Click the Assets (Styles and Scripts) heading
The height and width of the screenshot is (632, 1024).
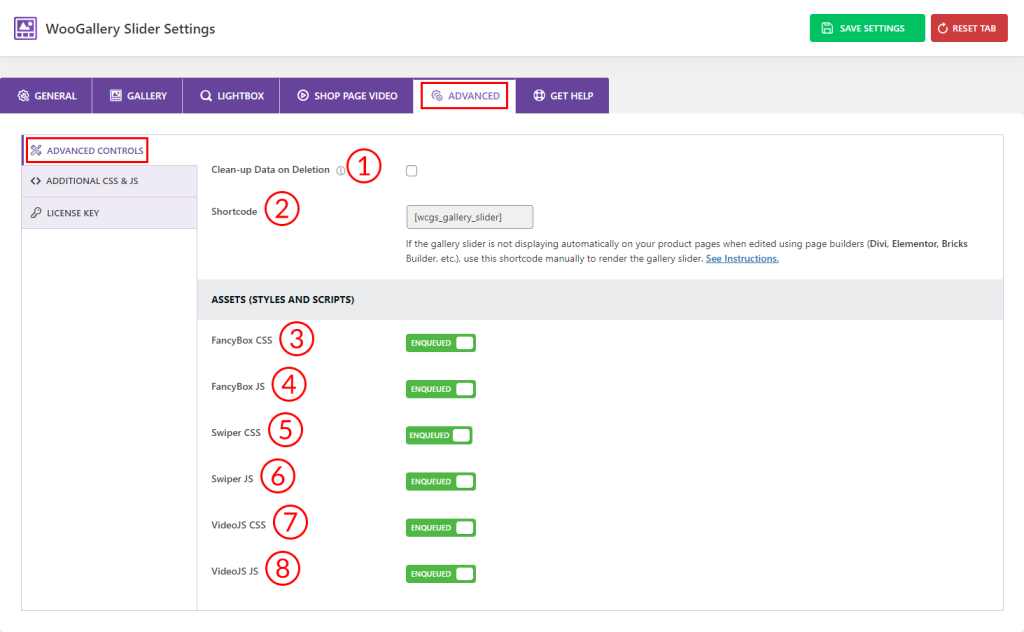283,300
